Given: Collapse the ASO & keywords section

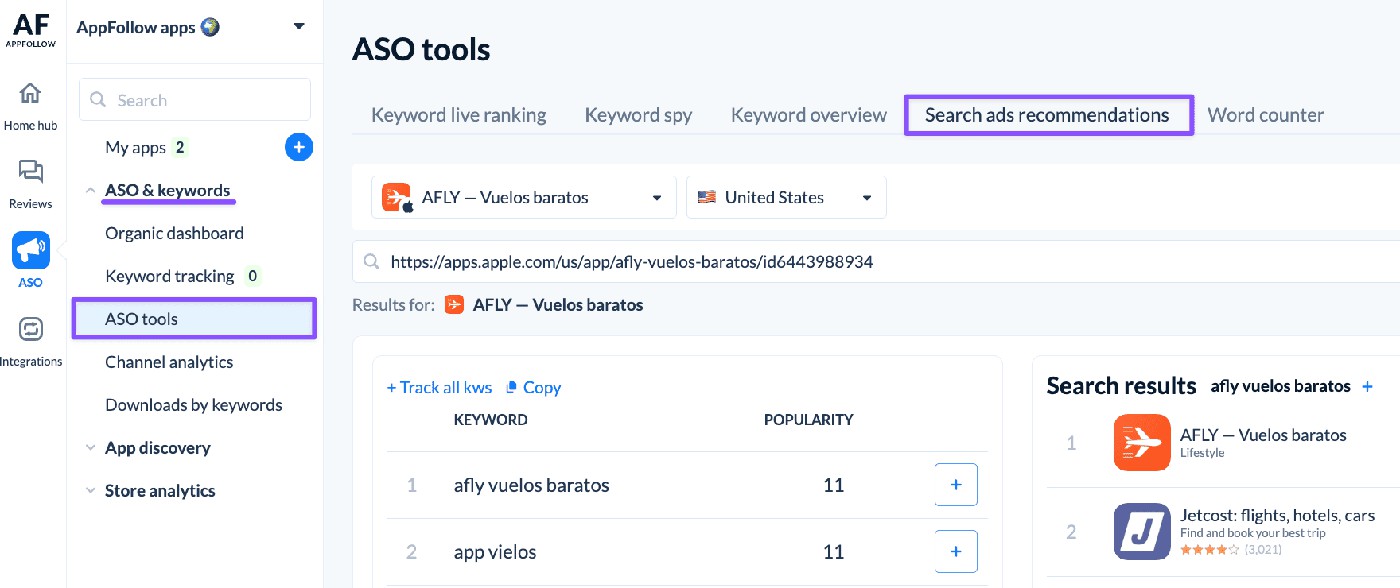Looking at the screenshot, I should [91, 190].
